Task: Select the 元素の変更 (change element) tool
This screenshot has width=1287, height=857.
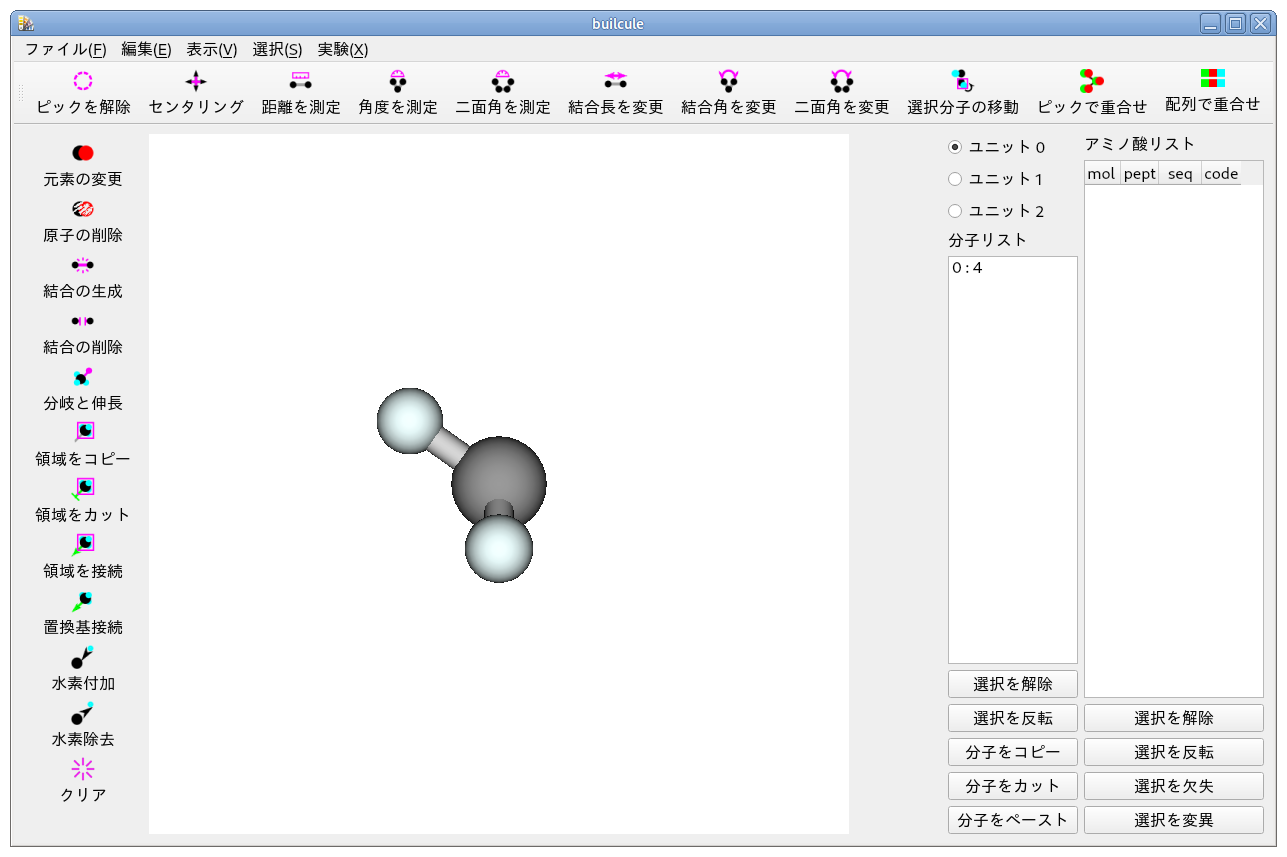Action: pyautogui.click(x=80, y=167)
